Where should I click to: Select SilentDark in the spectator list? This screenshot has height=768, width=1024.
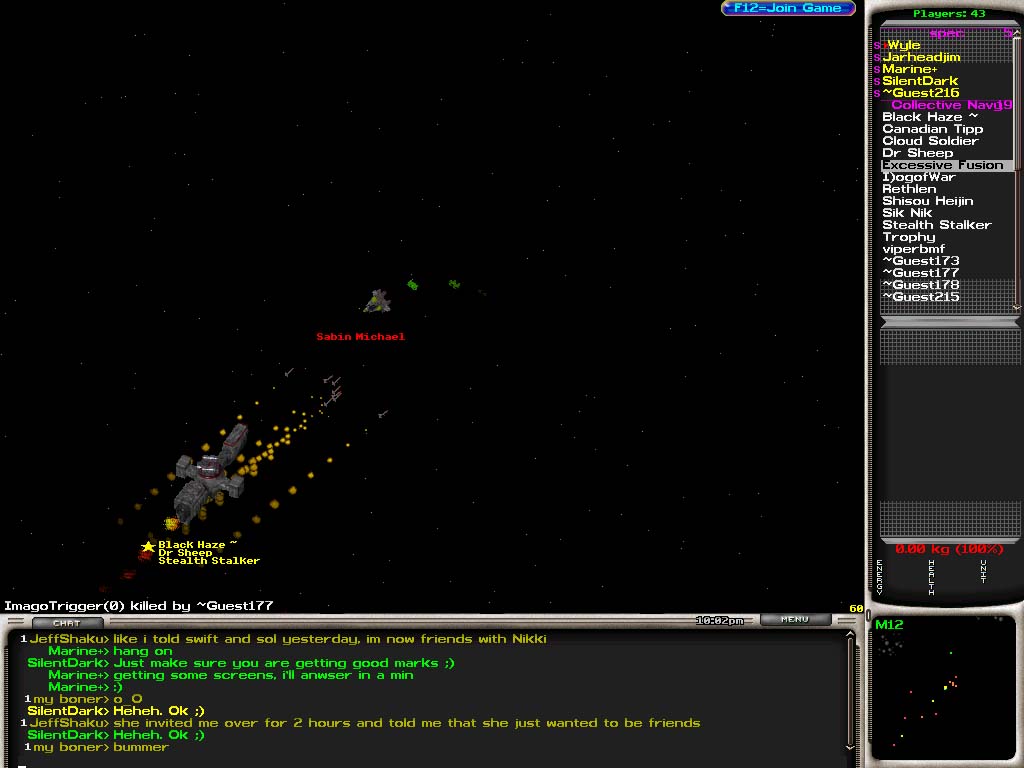point(919,81)
